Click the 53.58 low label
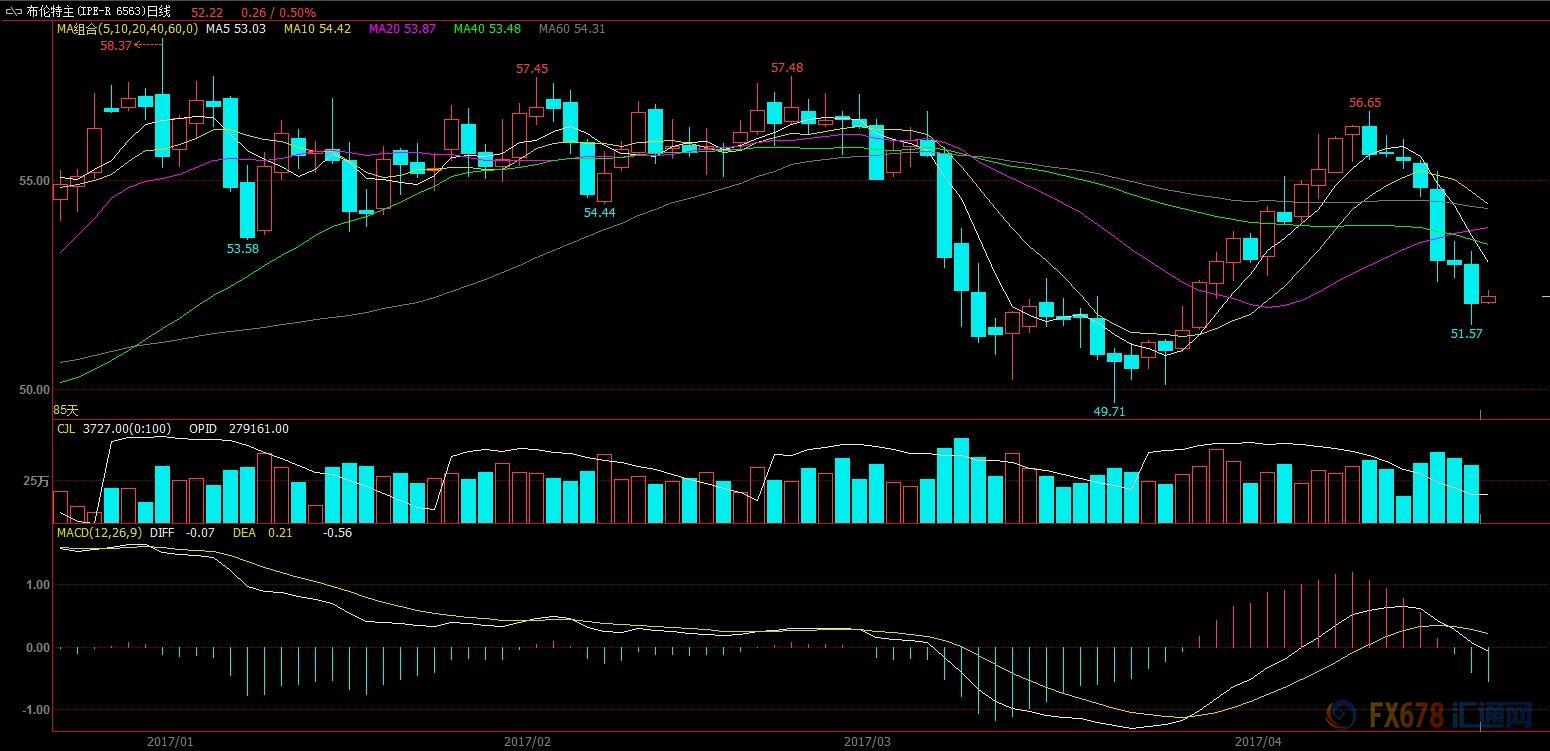Screen dimensions: 1550x751 (x=243, y=249)
